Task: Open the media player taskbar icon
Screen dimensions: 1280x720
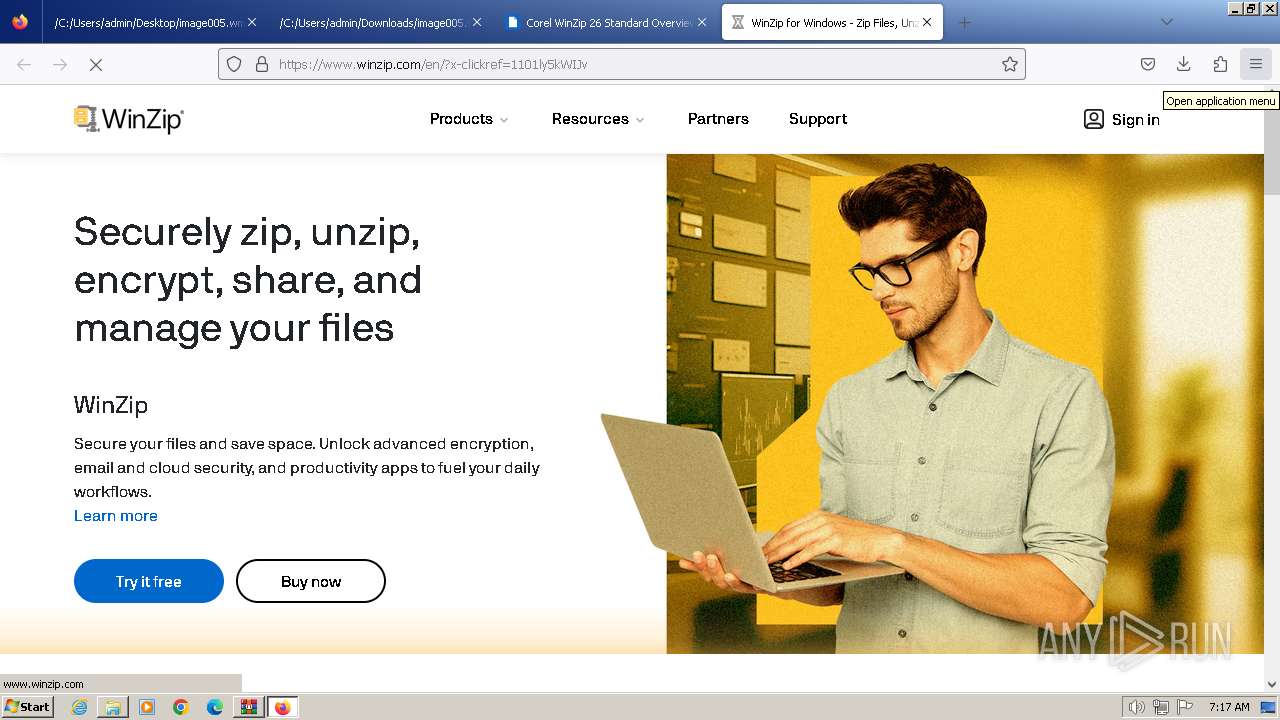Action: point(147,707)
